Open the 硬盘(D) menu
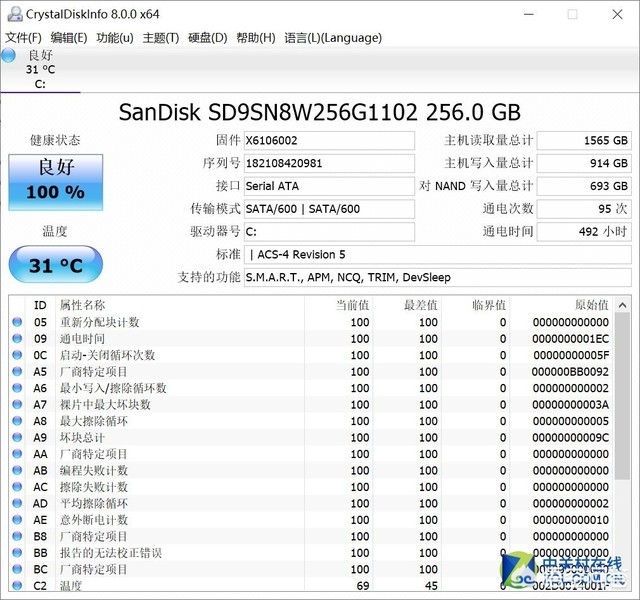The width and height of the screenshot is (640, 600). [x=207, y=38]
